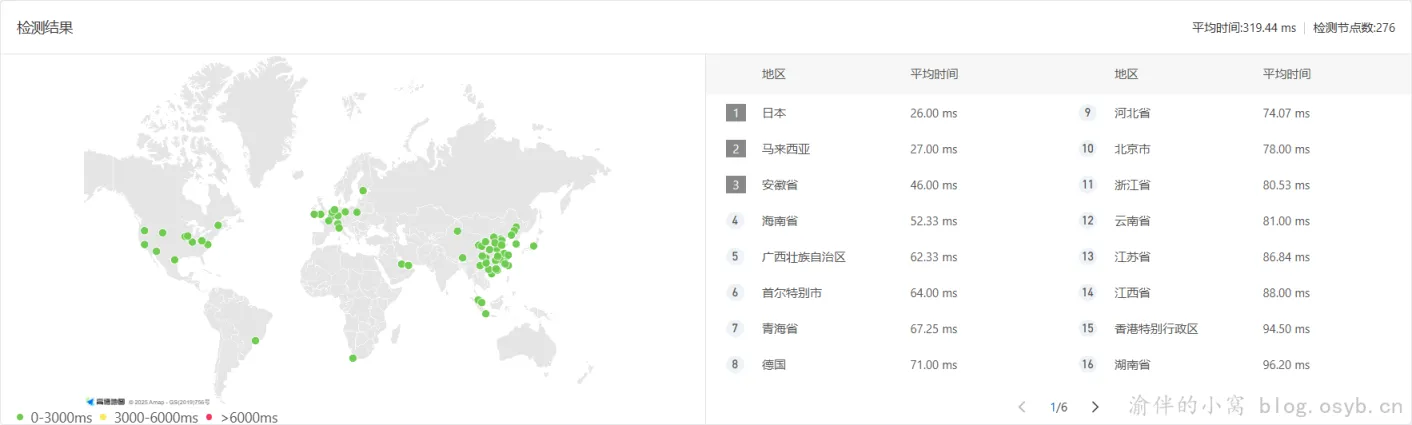This screenshot has width=1412, height=425.
Task: Select the 安徽省 region name
Action: 780,185
